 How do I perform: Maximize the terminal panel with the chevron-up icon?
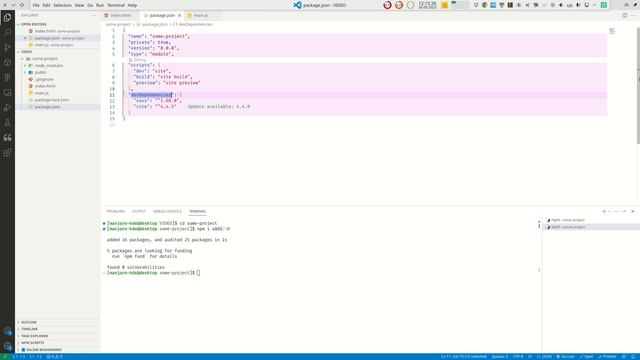coord(624,211)
